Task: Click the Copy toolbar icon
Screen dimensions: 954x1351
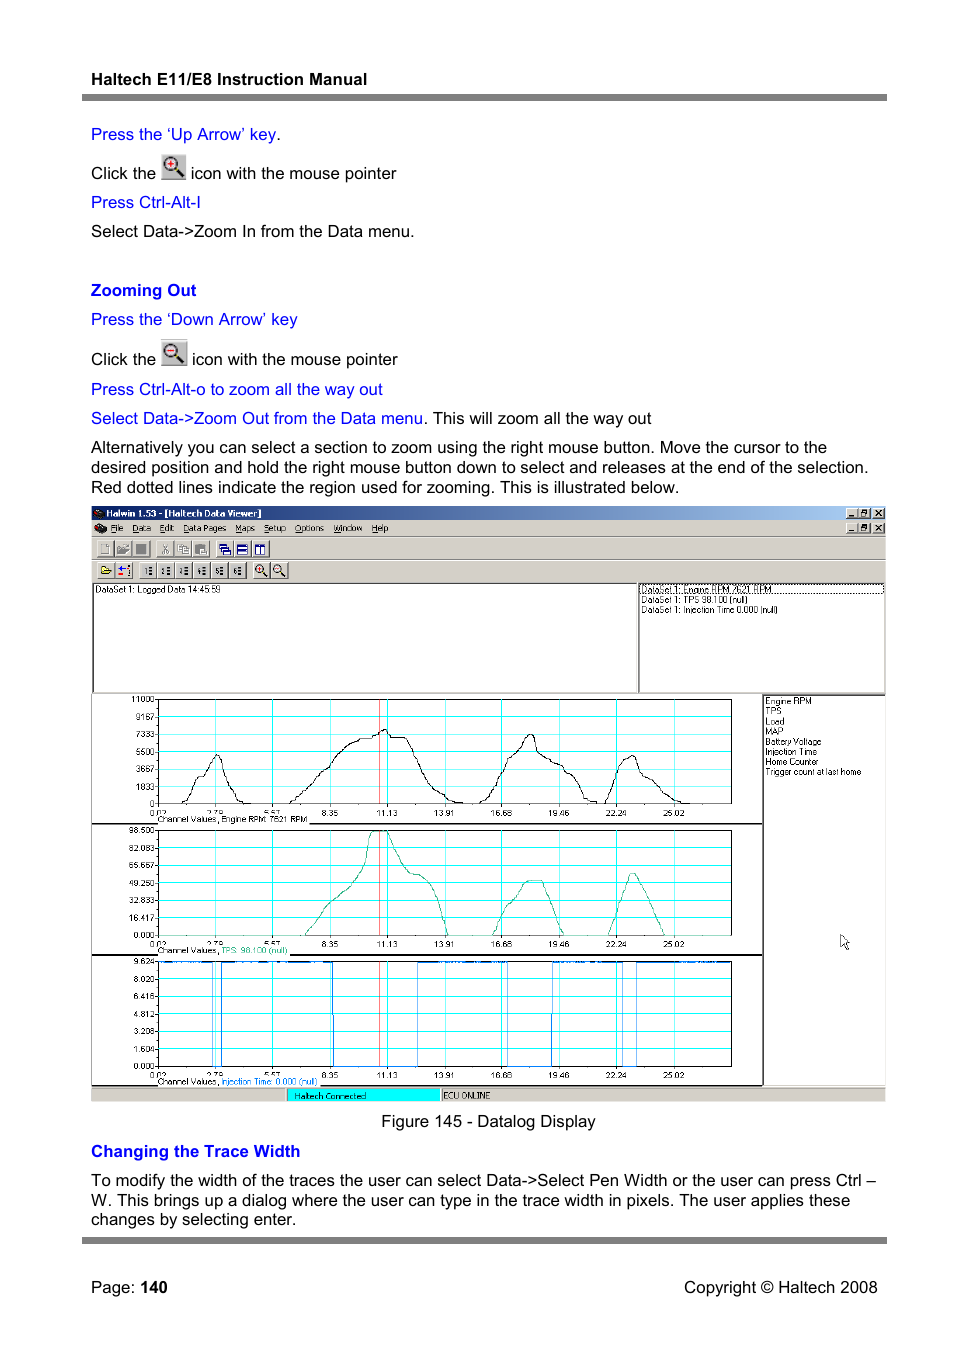Action: coord(183,549)
